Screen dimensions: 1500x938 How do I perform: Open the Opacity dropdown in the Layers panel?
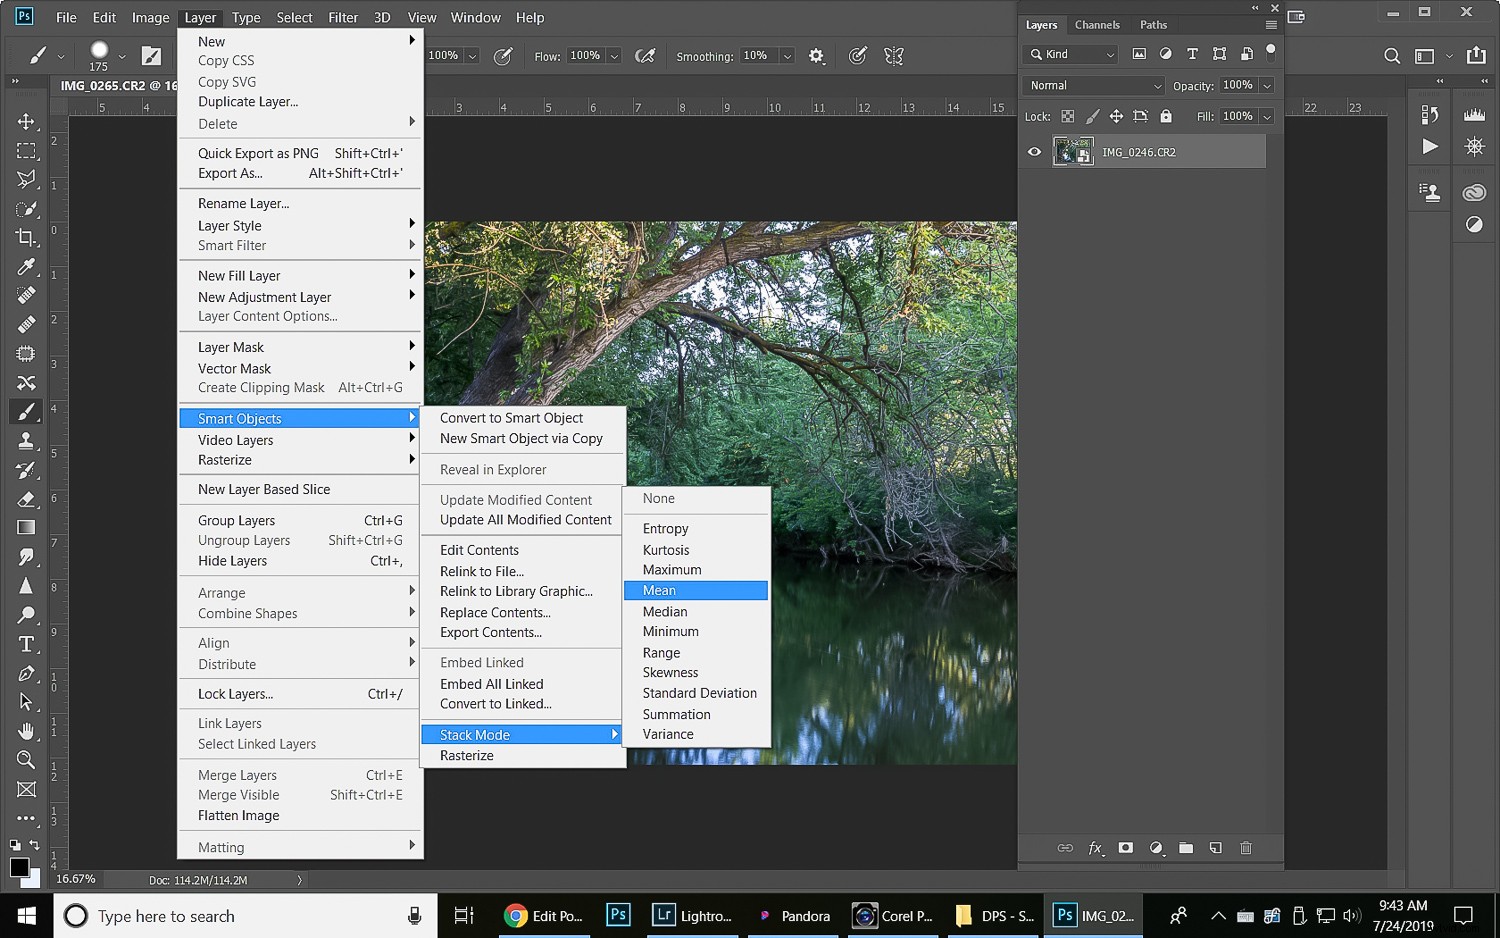[1265, 86]
